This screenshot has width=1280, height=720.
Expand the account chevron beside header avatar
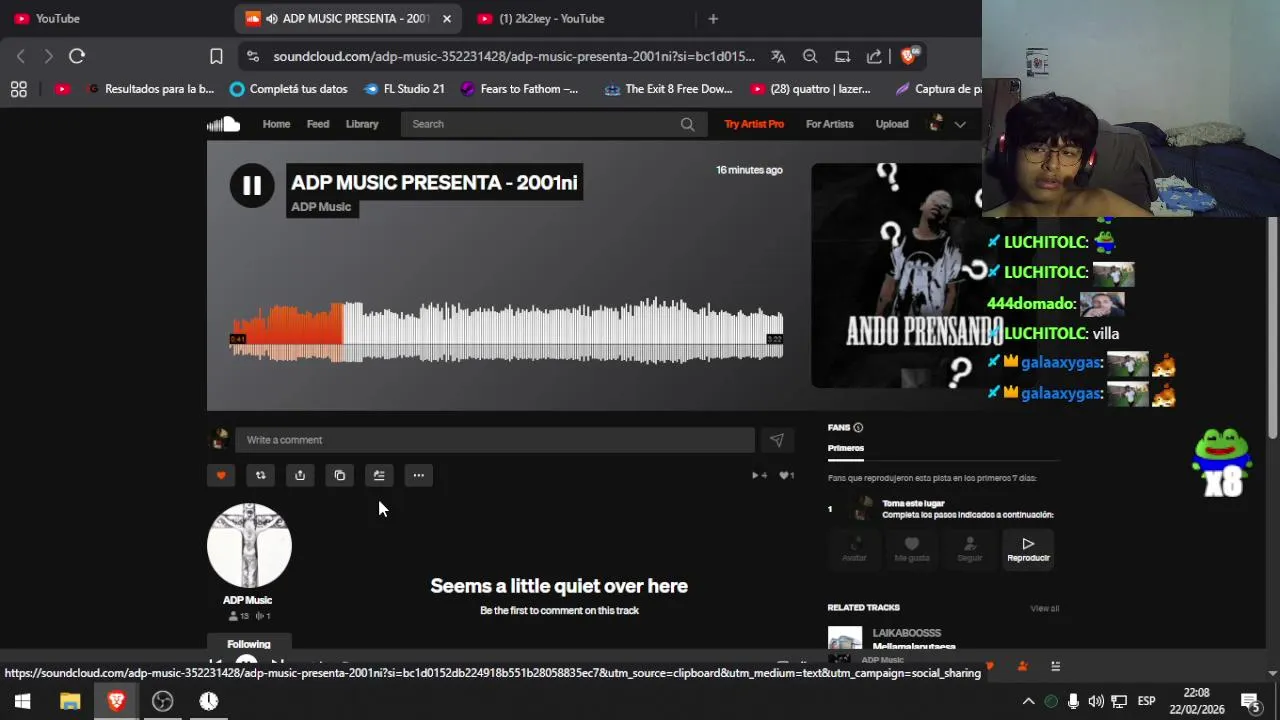point(960,124)
